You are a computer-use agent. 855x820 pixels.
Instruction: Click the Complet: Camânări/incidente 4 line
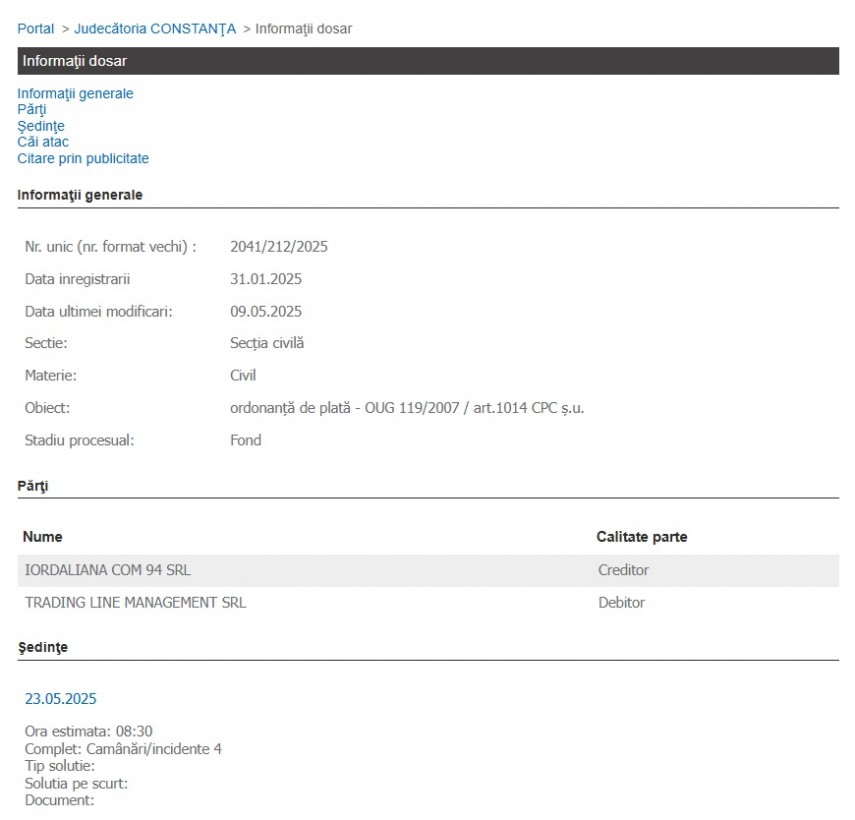(123, 749)
